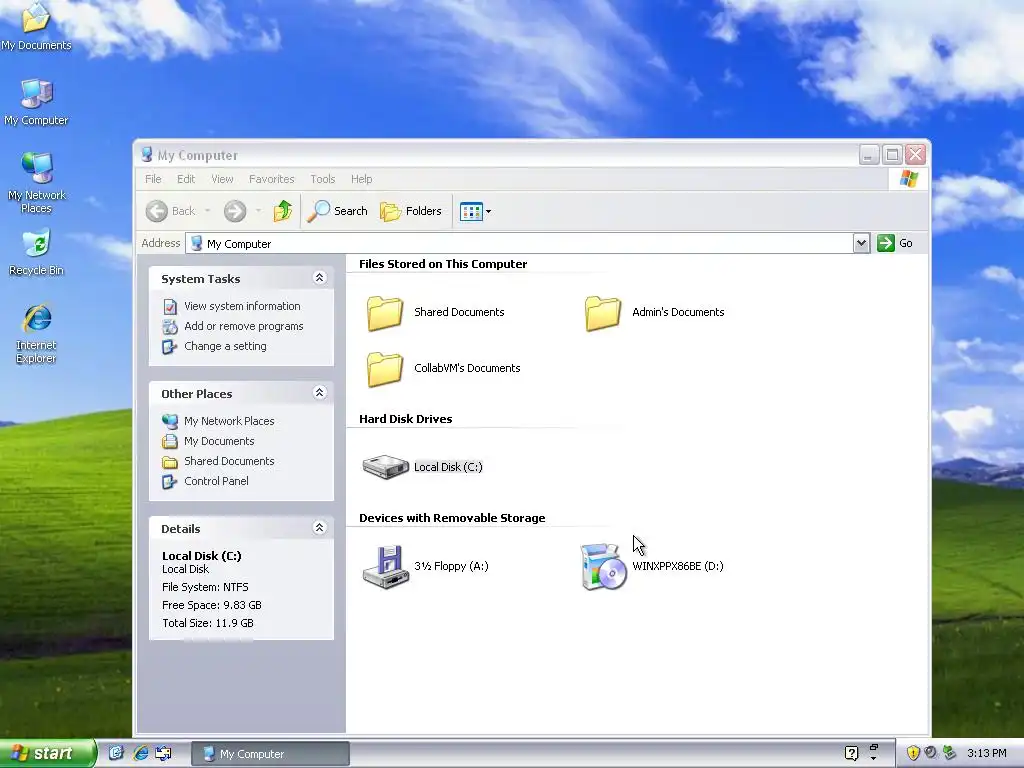Select the CollabVM's Documents folder icon
The width and height of the screenshot is (1024, 768).
point(385,369)
